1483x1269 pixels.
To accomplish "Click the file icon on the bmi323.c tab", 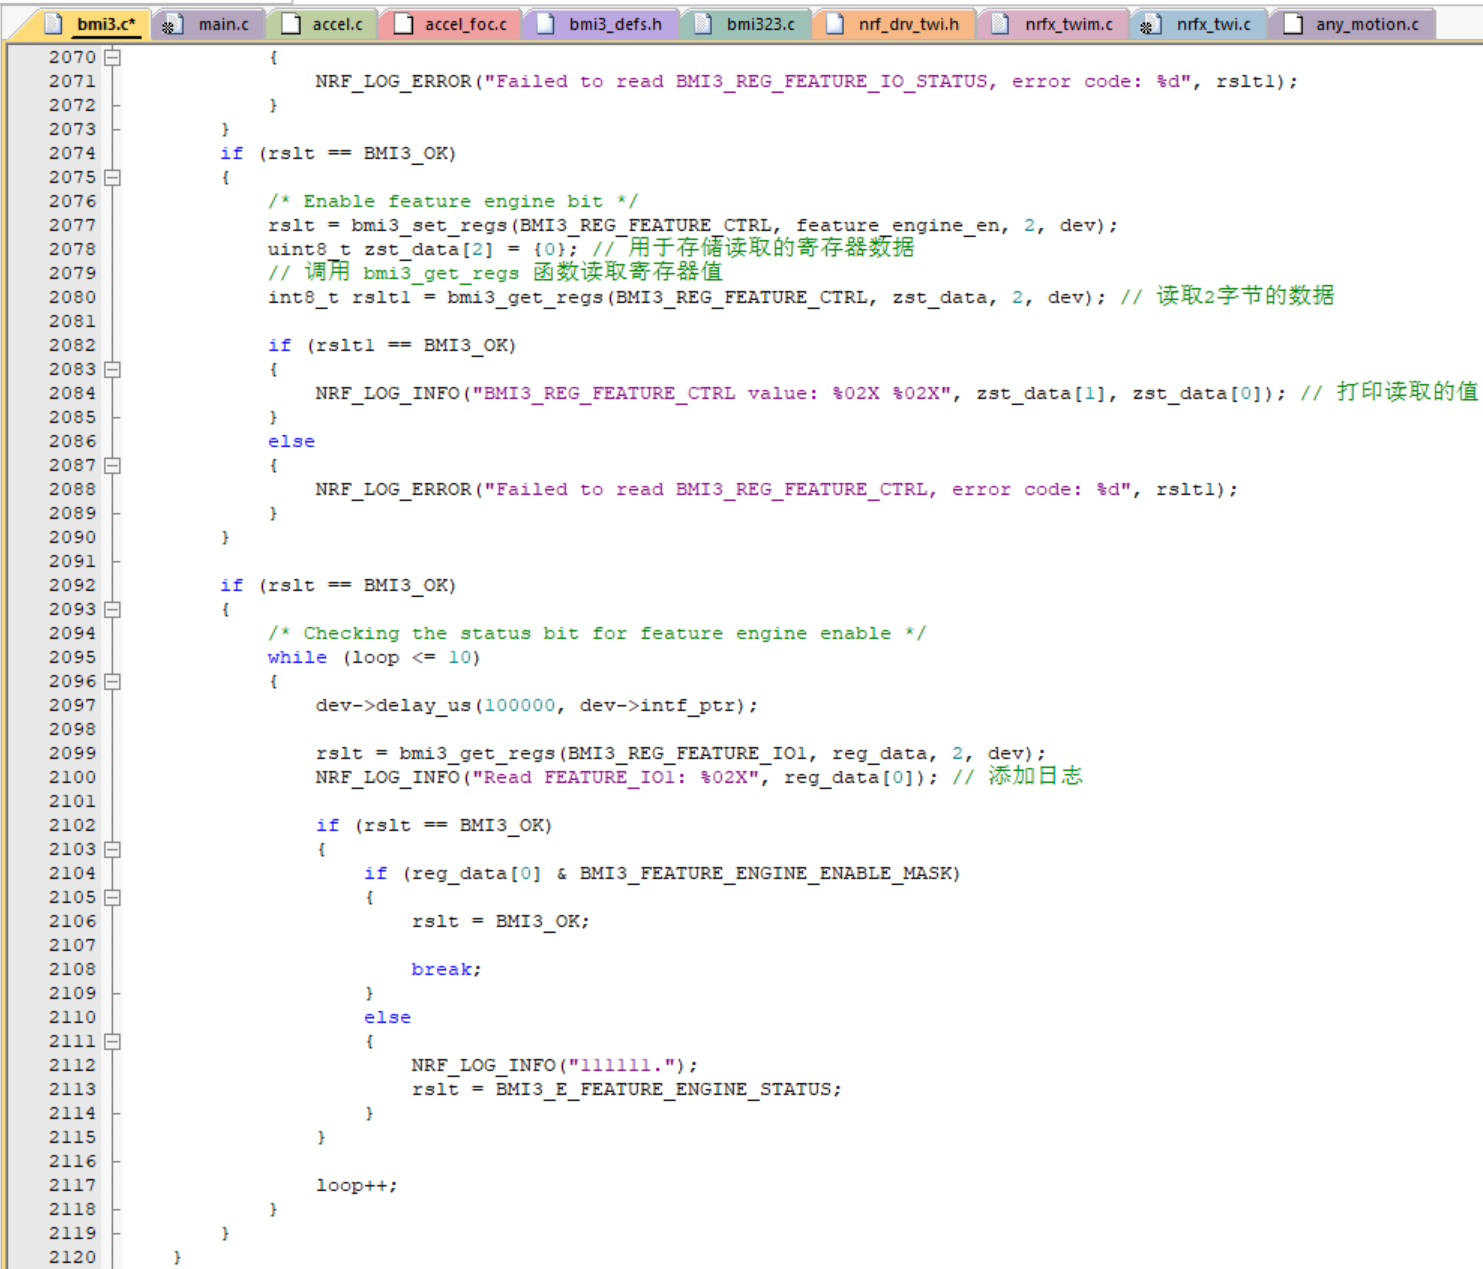I will (x=704, y=24).
